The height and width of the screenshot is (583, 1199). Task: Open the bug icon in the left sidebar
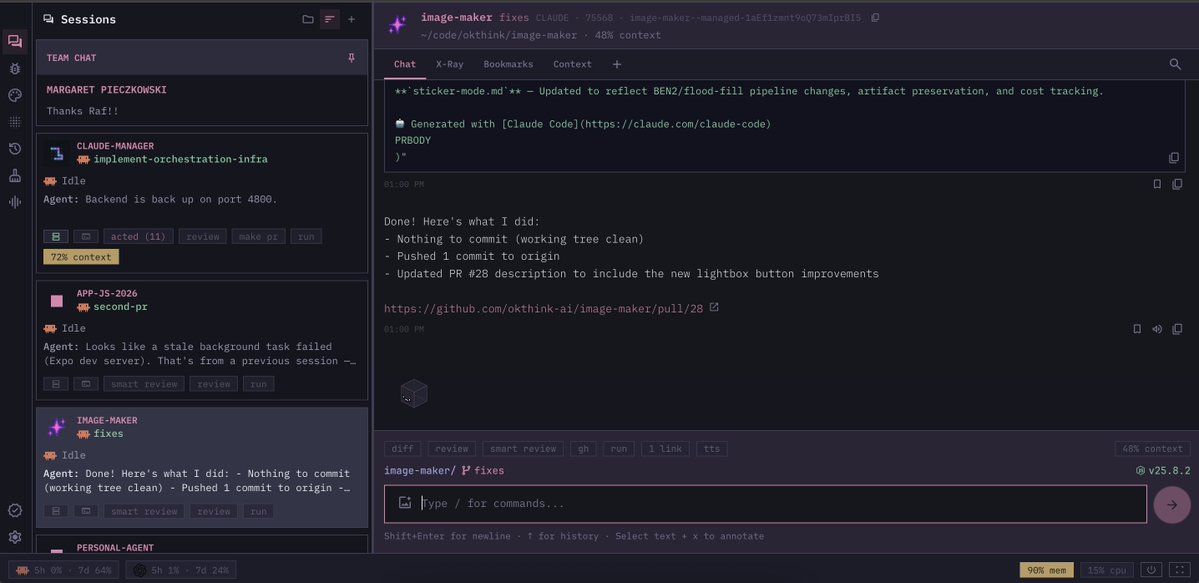point(15,69)
